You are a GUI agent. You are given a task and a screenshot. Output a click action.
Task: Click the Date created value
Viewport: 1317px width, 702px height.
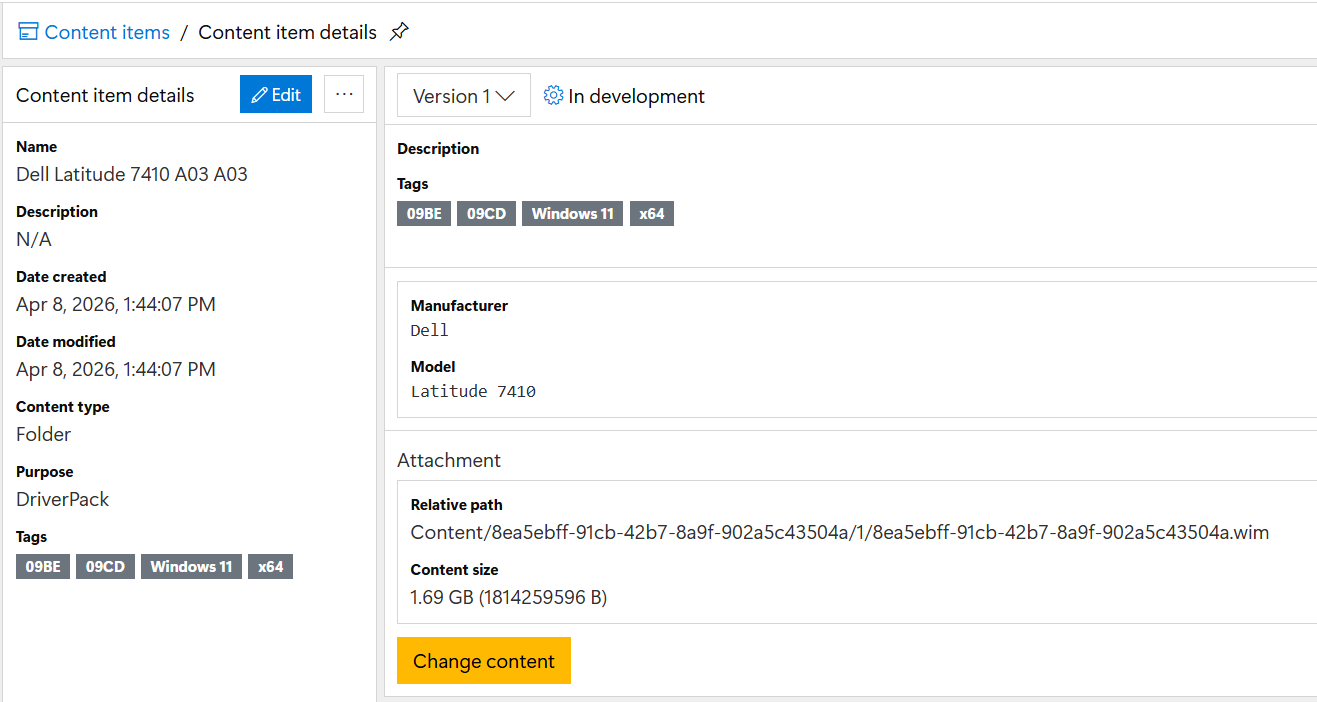tap(116, 304)
